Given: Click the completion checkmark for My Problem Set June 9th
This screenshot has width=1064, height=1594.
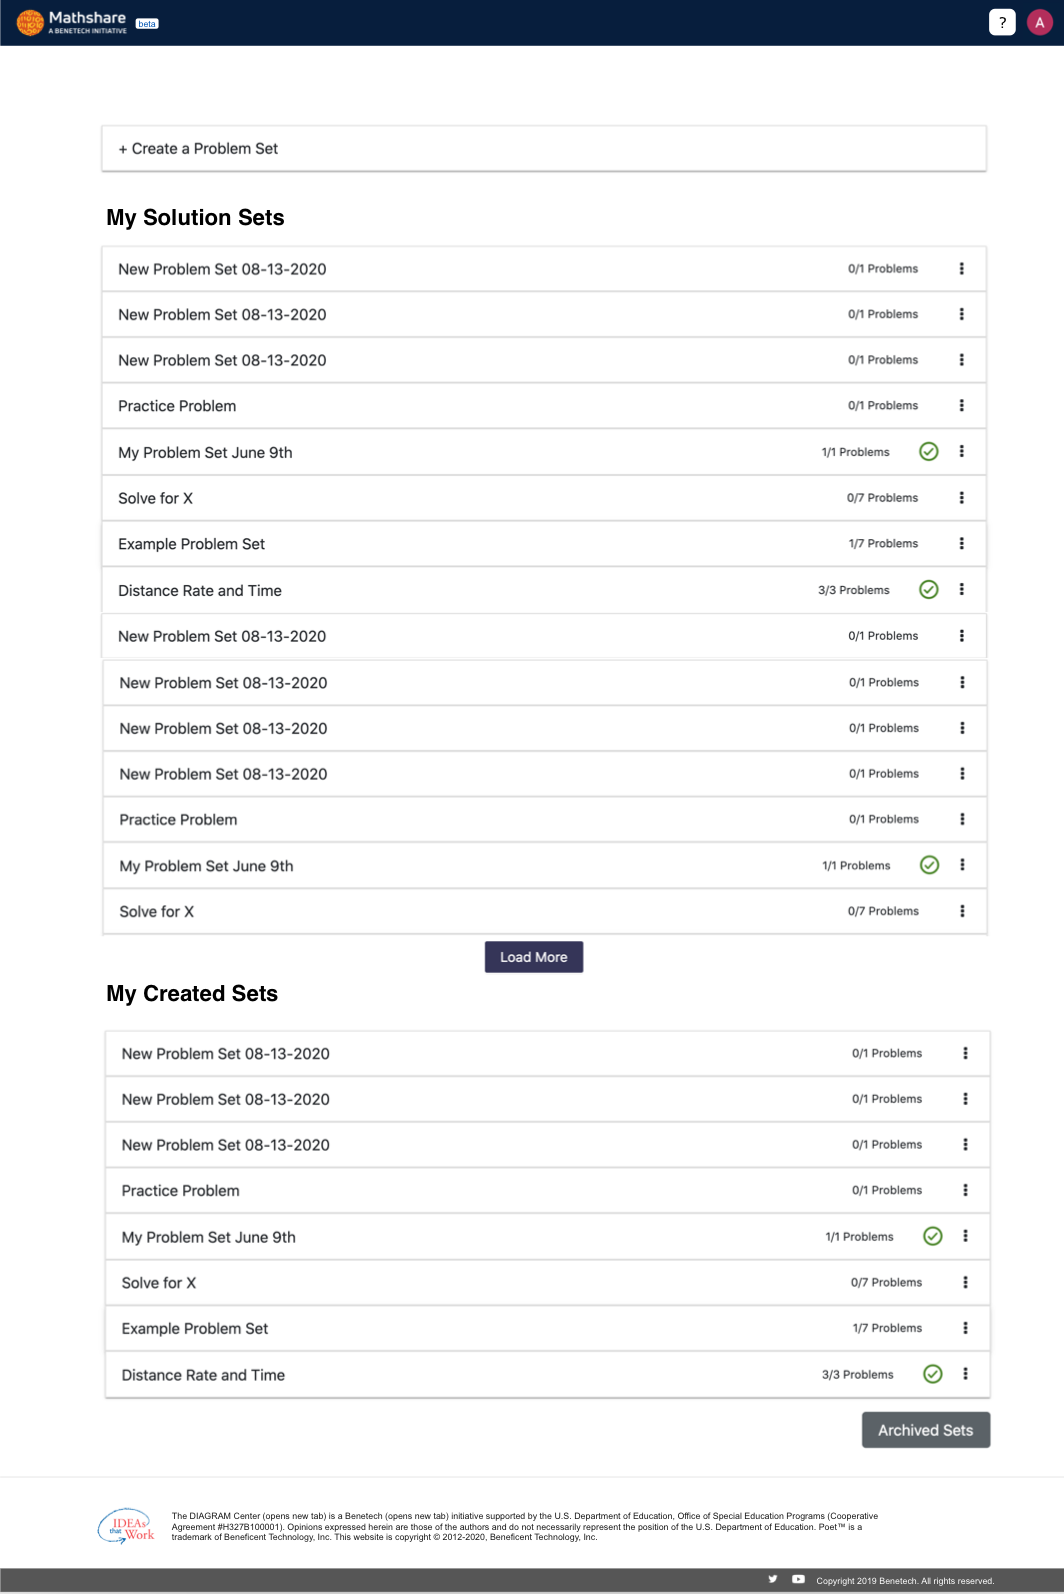Looking at the screenshot, I should tap(928, 452).
